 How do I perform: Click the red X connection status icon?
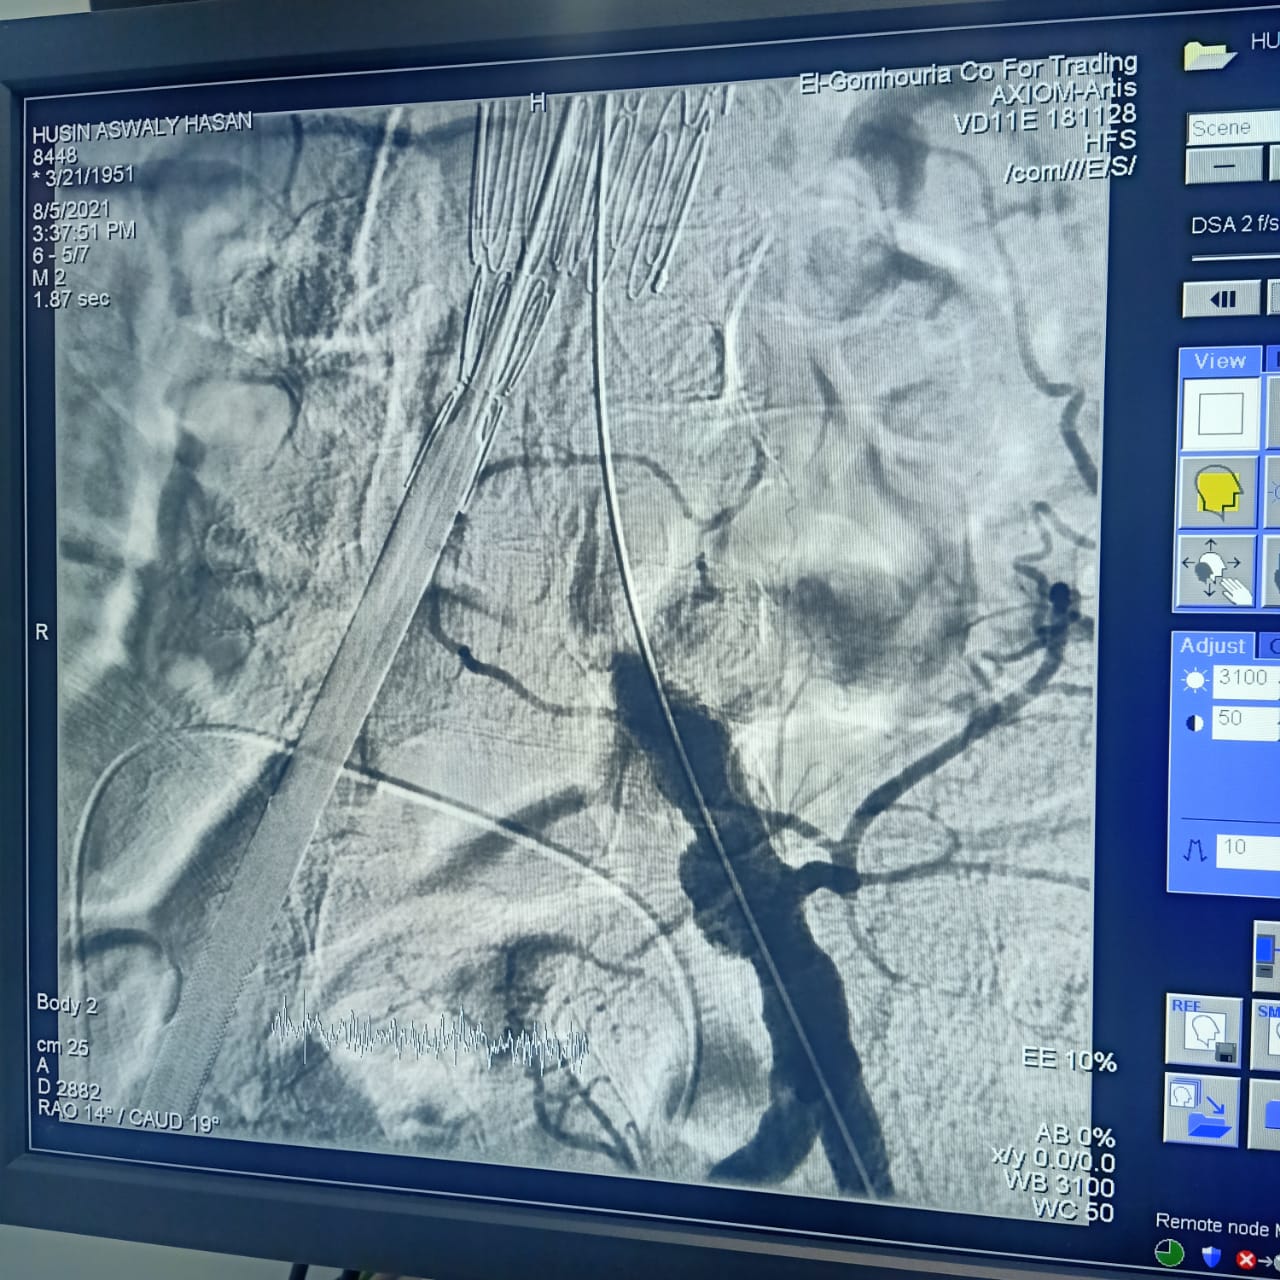click(1246, 1259)
